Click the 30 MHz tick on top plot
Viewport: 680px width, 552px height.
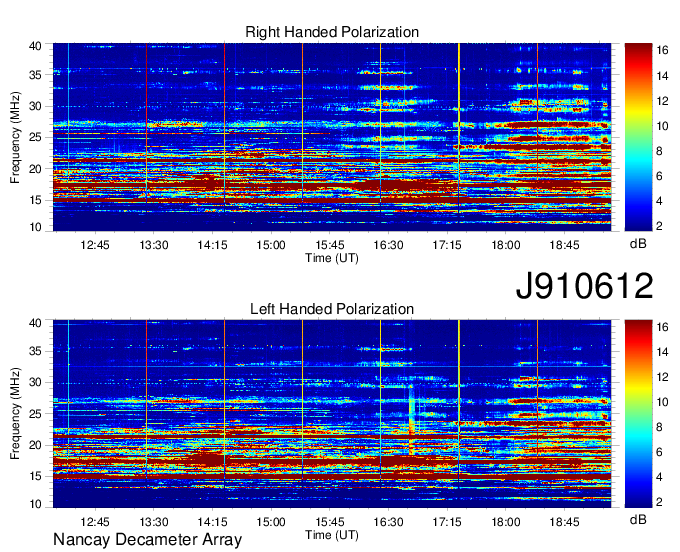[x=35, y=107]
